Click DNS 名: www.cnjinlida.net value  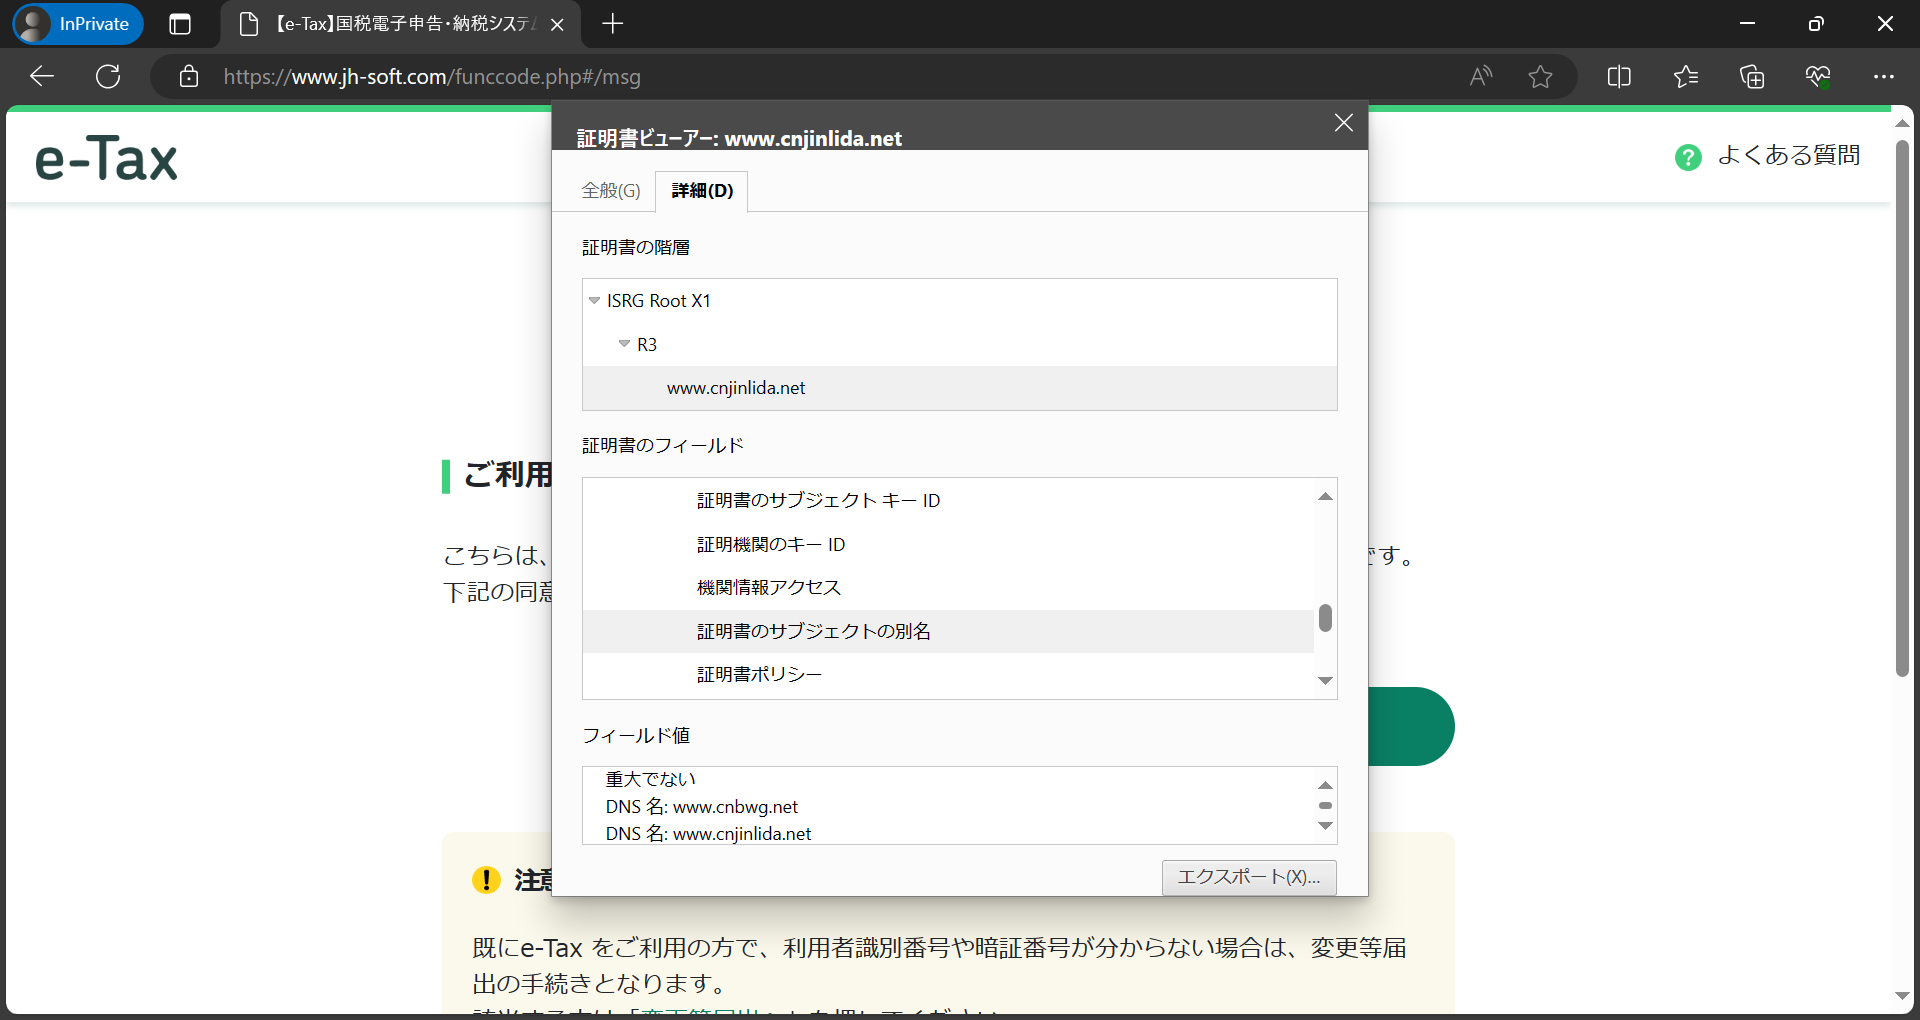pos(708,833)
